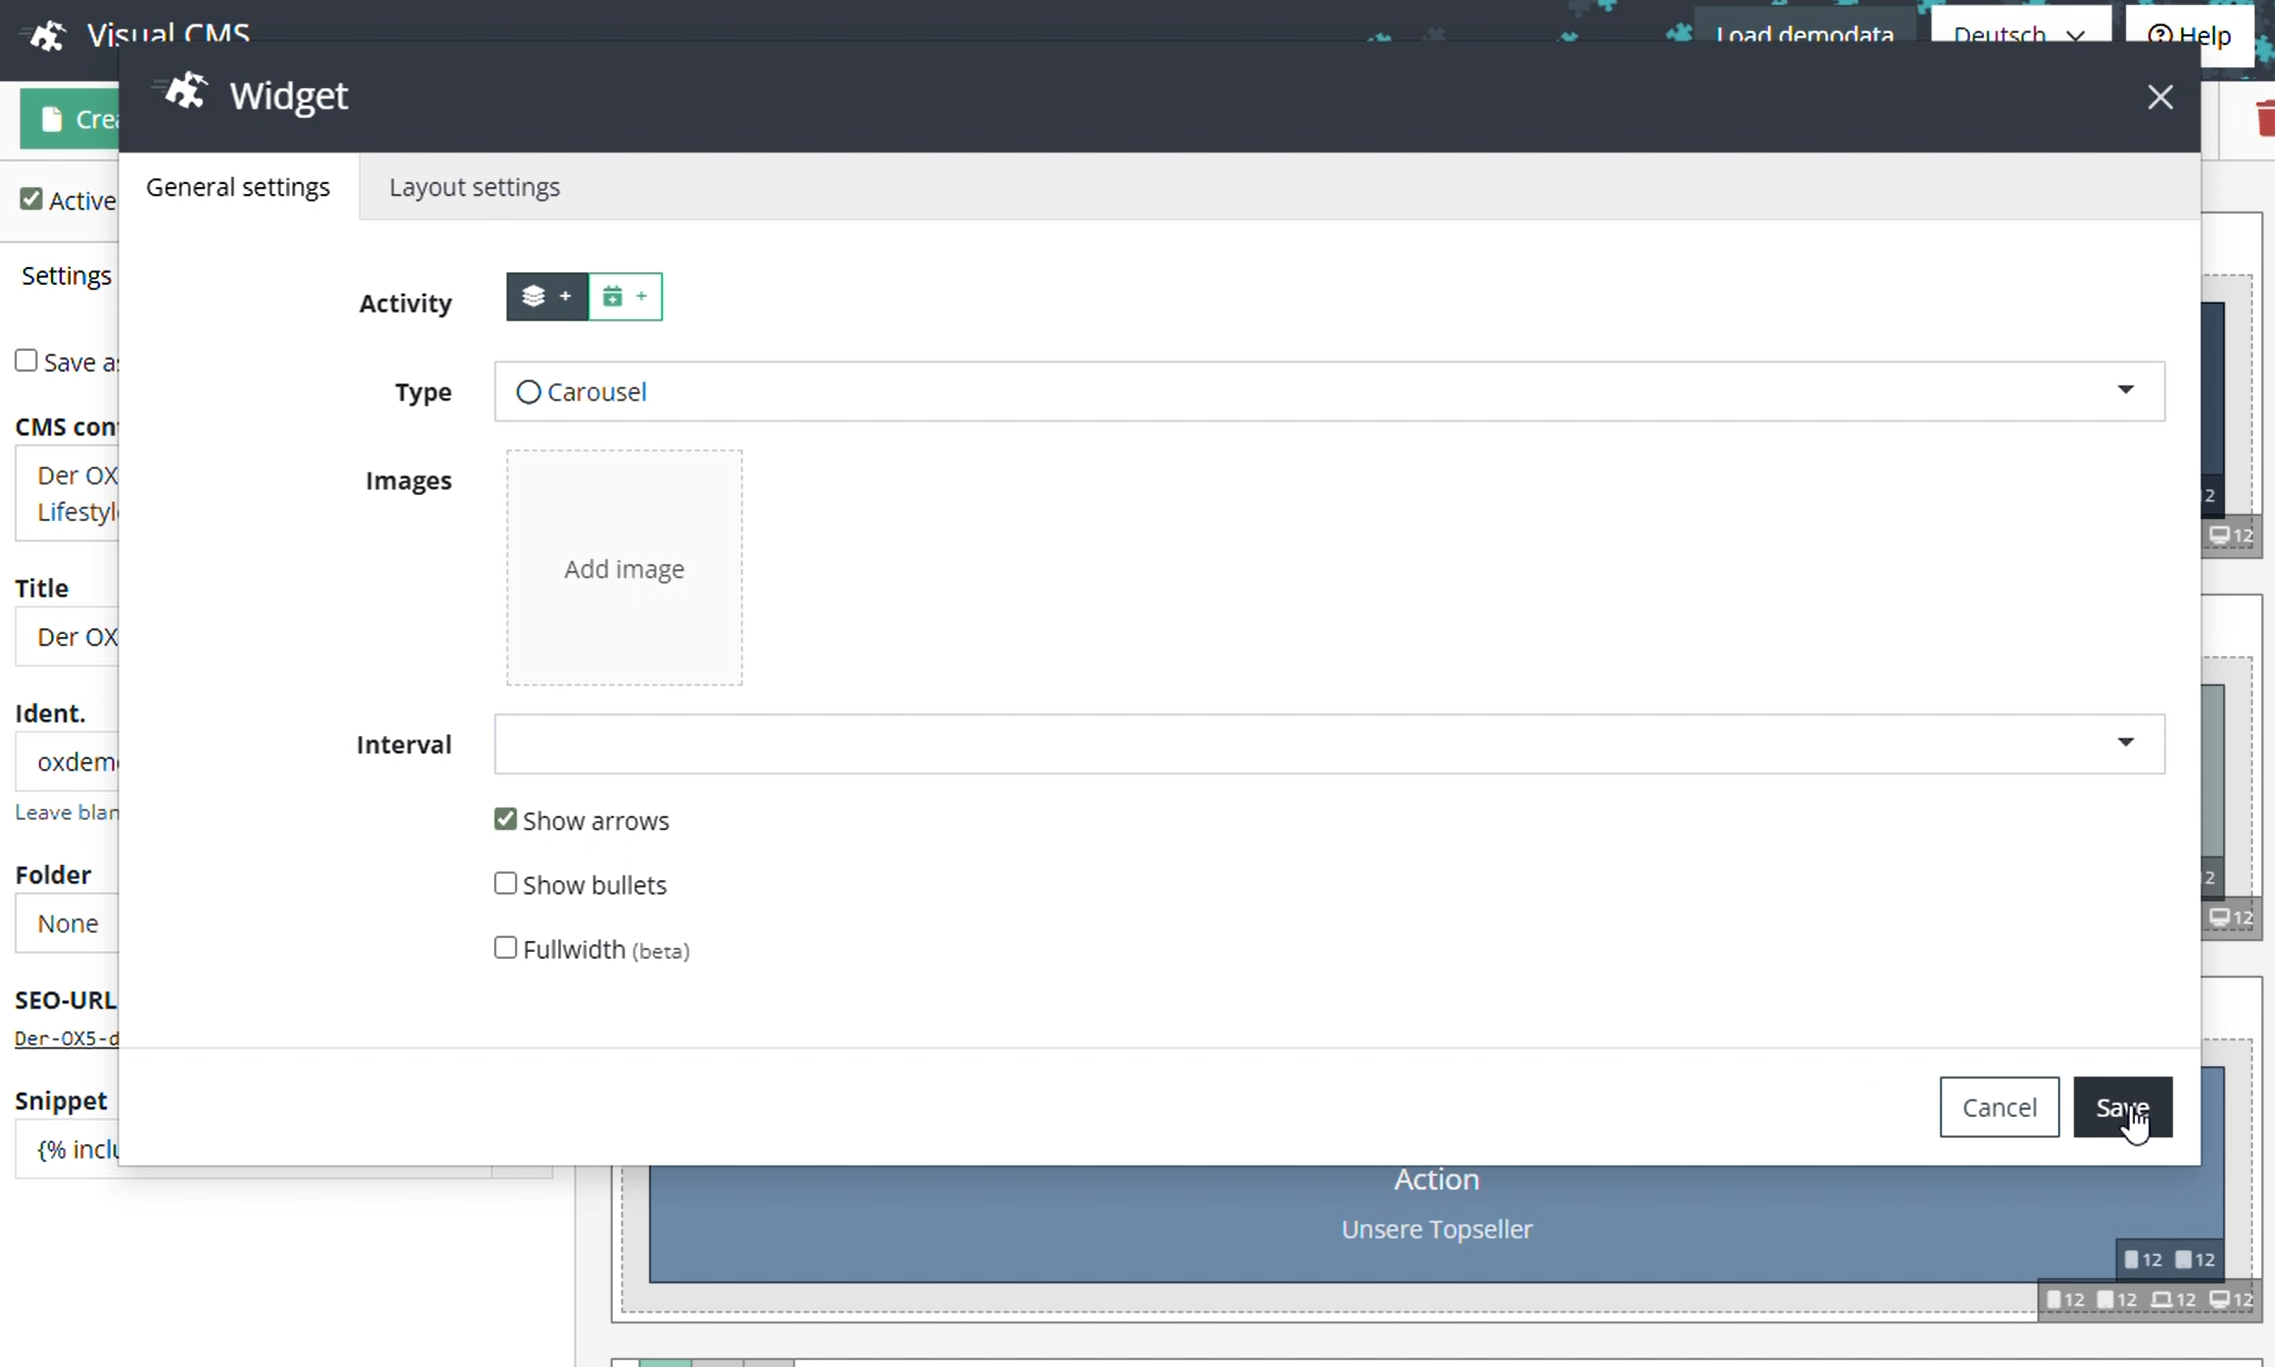Screen dimensions: 2275x1367
Task: Click the Help question mark icon
Action: coord(2159,35)
